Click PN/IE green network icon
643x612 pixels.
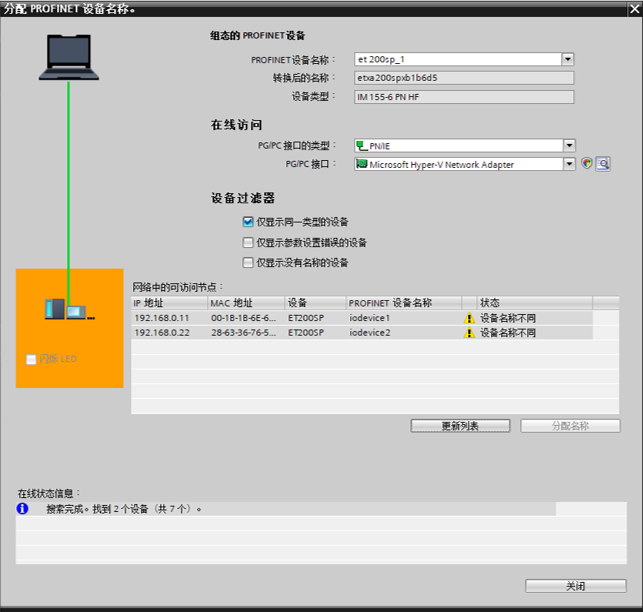(x=362, y=146)
